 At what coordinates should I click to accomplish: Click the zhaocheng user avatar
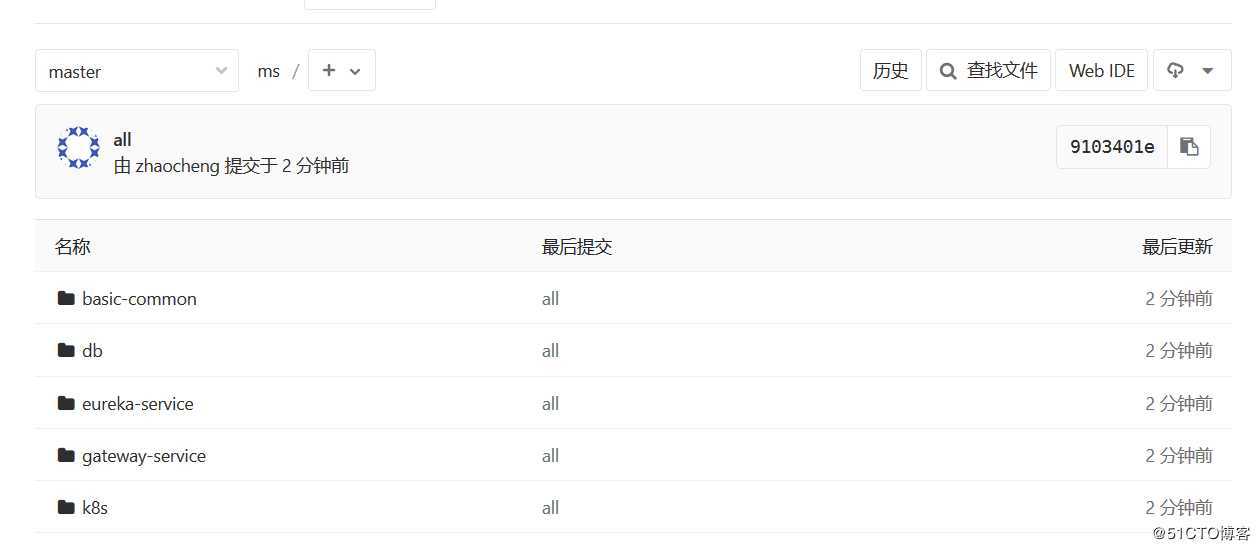coord(78,148)
